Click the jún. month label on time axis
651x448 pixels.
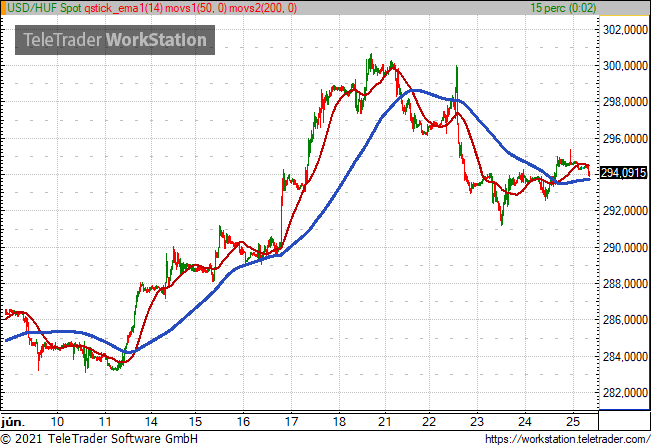click(13, 422)
